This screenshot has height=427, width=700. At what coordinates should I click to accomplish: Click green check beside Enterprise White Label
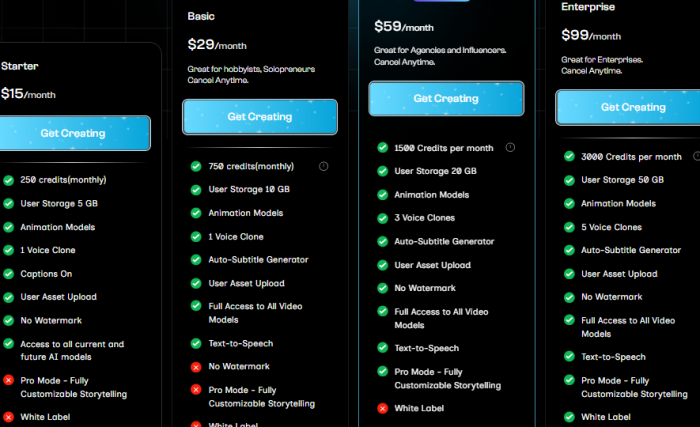(x=569, y=417)
